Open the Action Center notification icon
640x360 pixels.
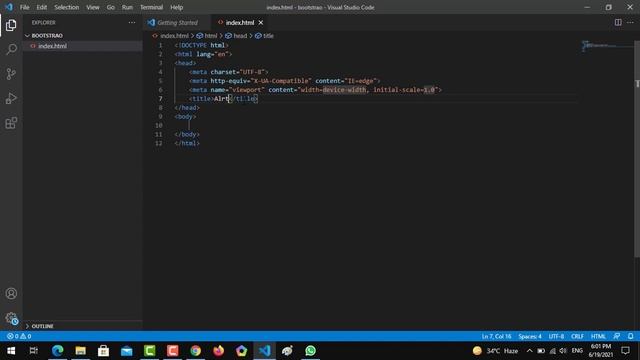(x=625, y=351)
